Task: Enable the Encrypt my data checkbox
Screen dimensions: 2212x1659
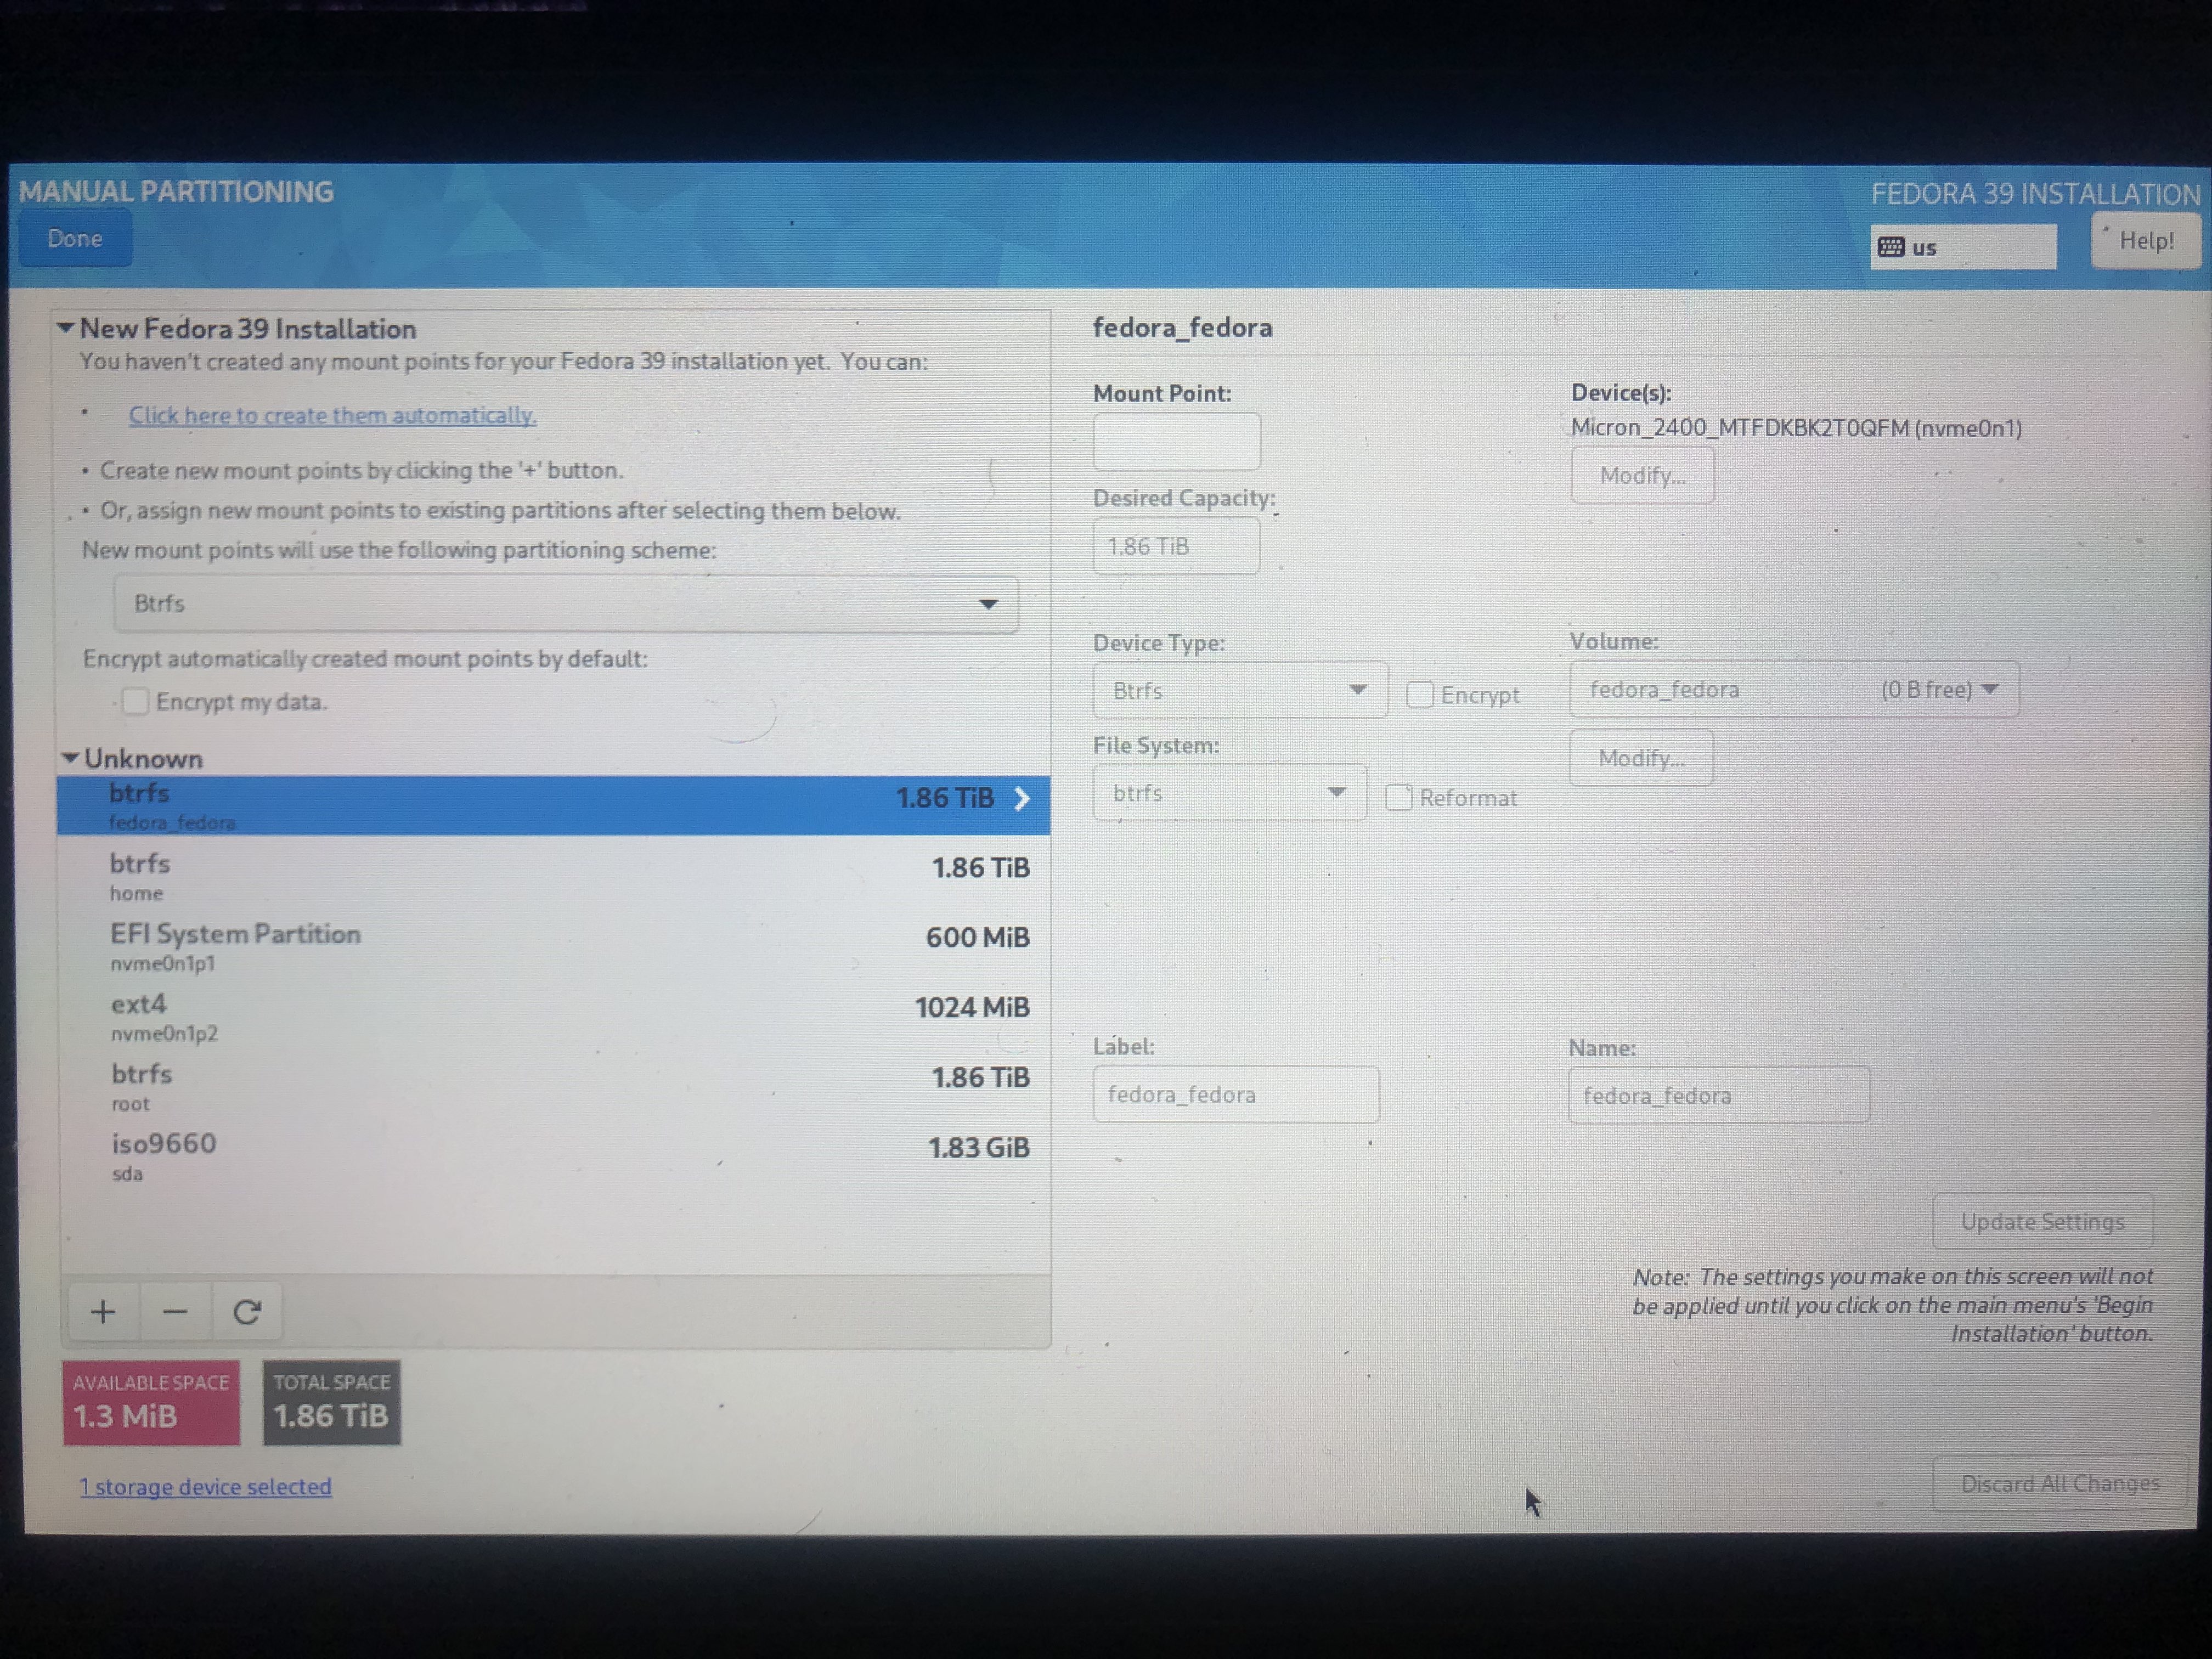Action: pos(136,701)
